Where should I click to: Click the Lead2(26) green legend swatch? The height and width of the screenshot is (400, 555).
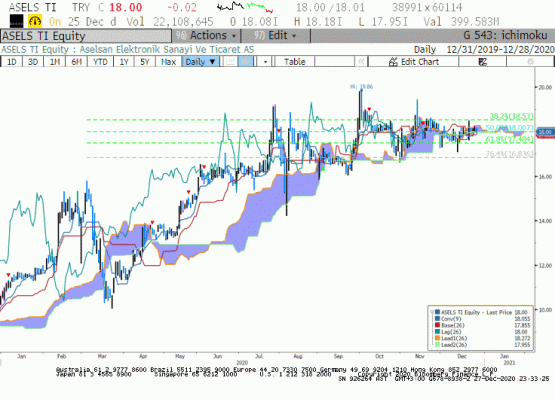(x=437, y=344)
